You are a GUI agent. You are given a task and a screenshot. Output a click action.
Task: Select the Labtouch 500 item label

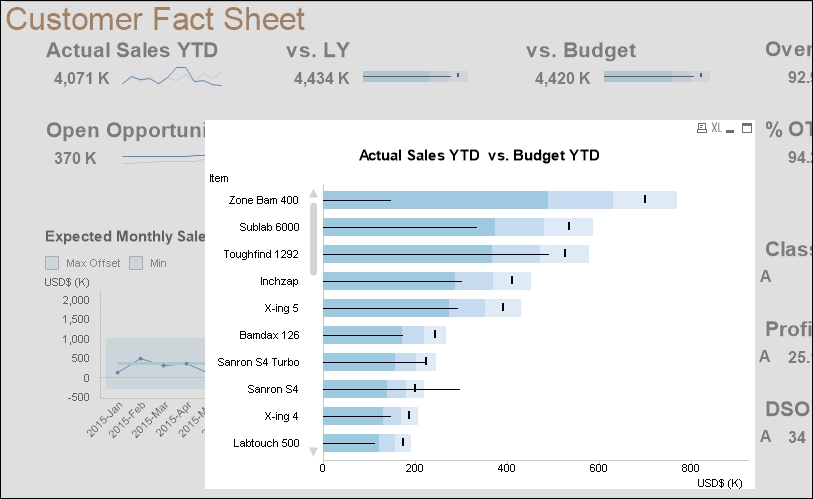(x=266, y=443)
